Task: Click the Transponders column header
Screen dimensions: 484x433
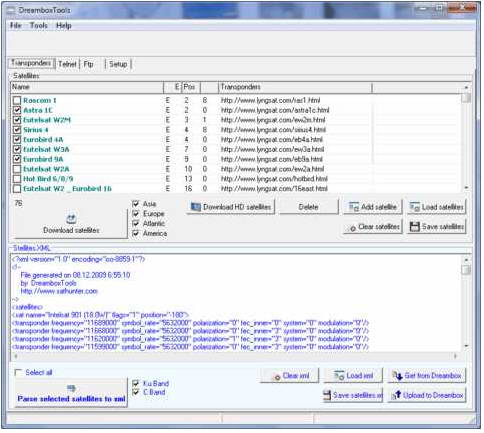Action: point(295,87)
